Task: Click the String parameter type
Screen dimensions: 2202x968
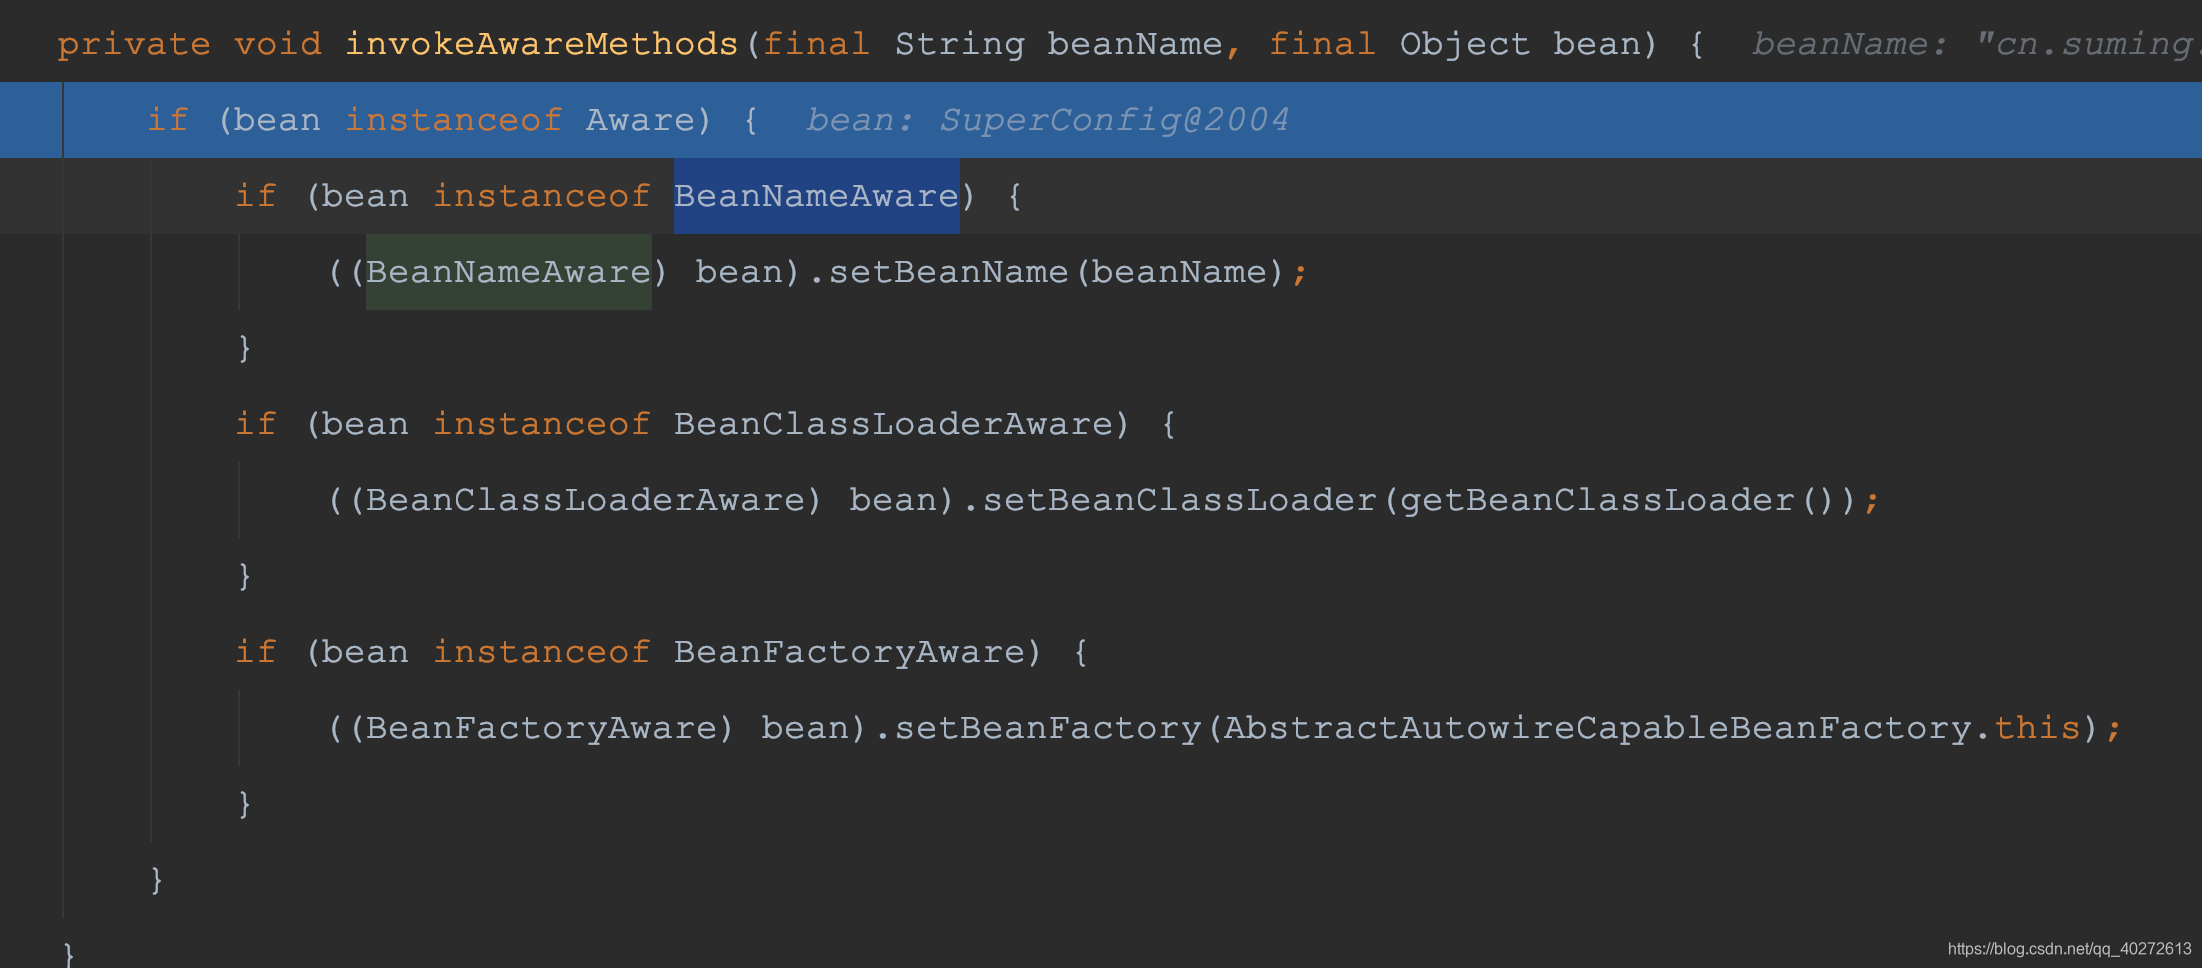Action: (x=959, y=44)
